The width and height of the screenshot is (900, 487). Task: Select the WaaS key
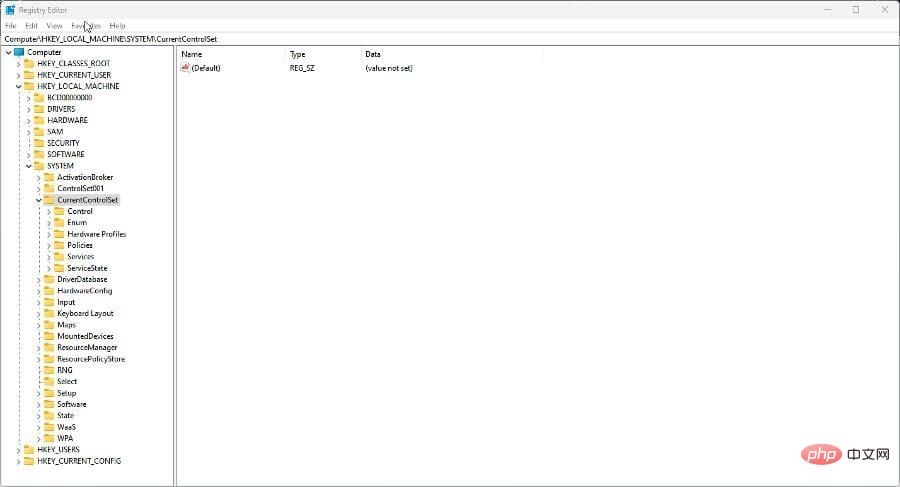click(67, 427)
